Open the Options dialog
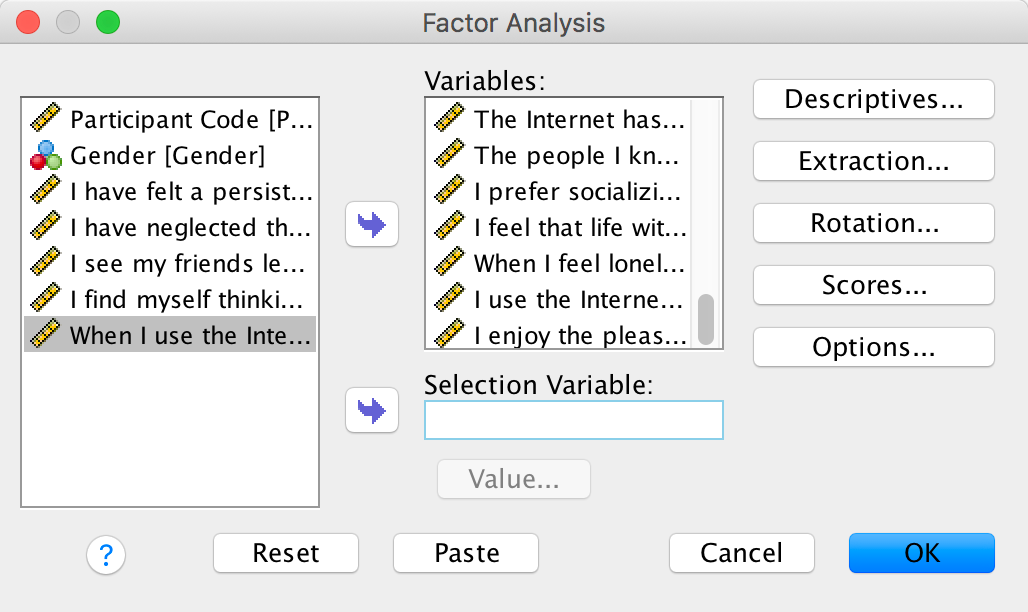 pos(873,347)
